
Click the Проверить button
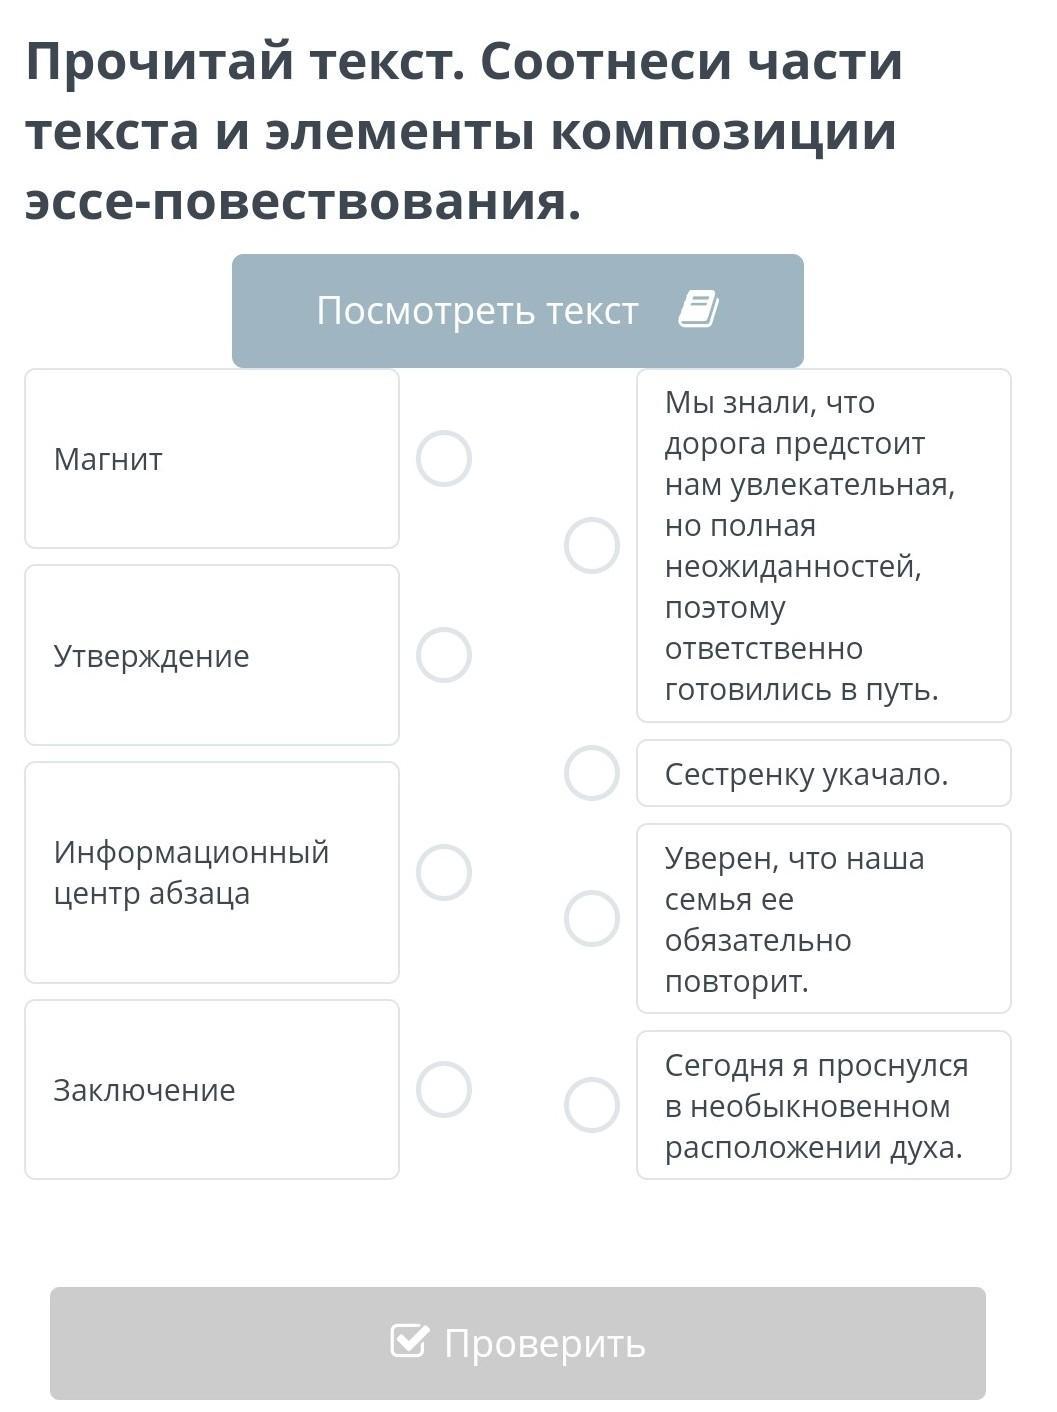tap(518, 1343)
